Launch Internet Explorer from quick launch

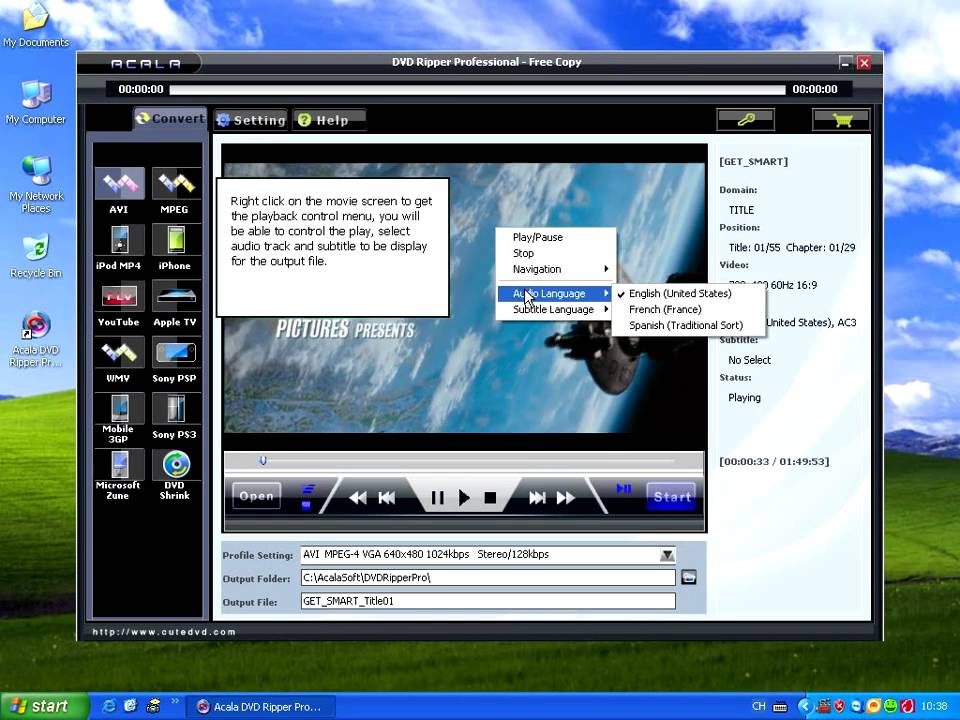(x=110, y=707)
